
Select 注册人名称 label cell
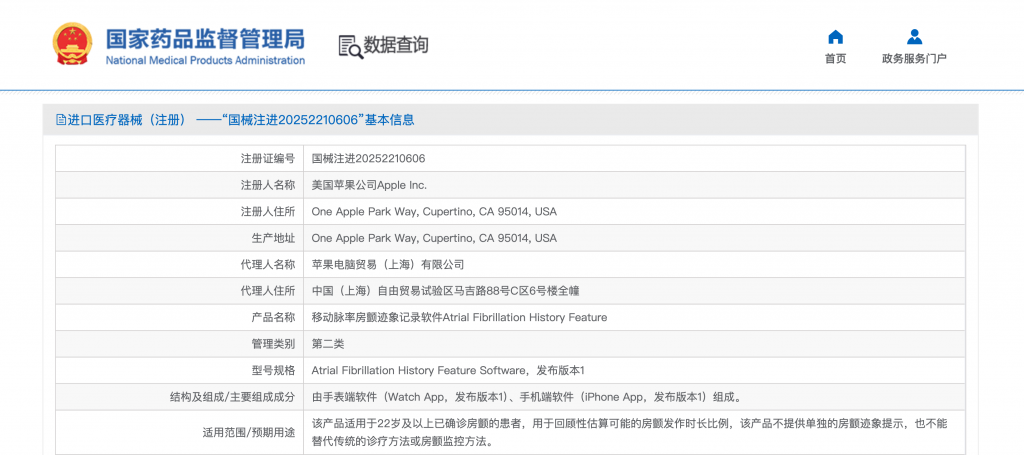(179, 185)
